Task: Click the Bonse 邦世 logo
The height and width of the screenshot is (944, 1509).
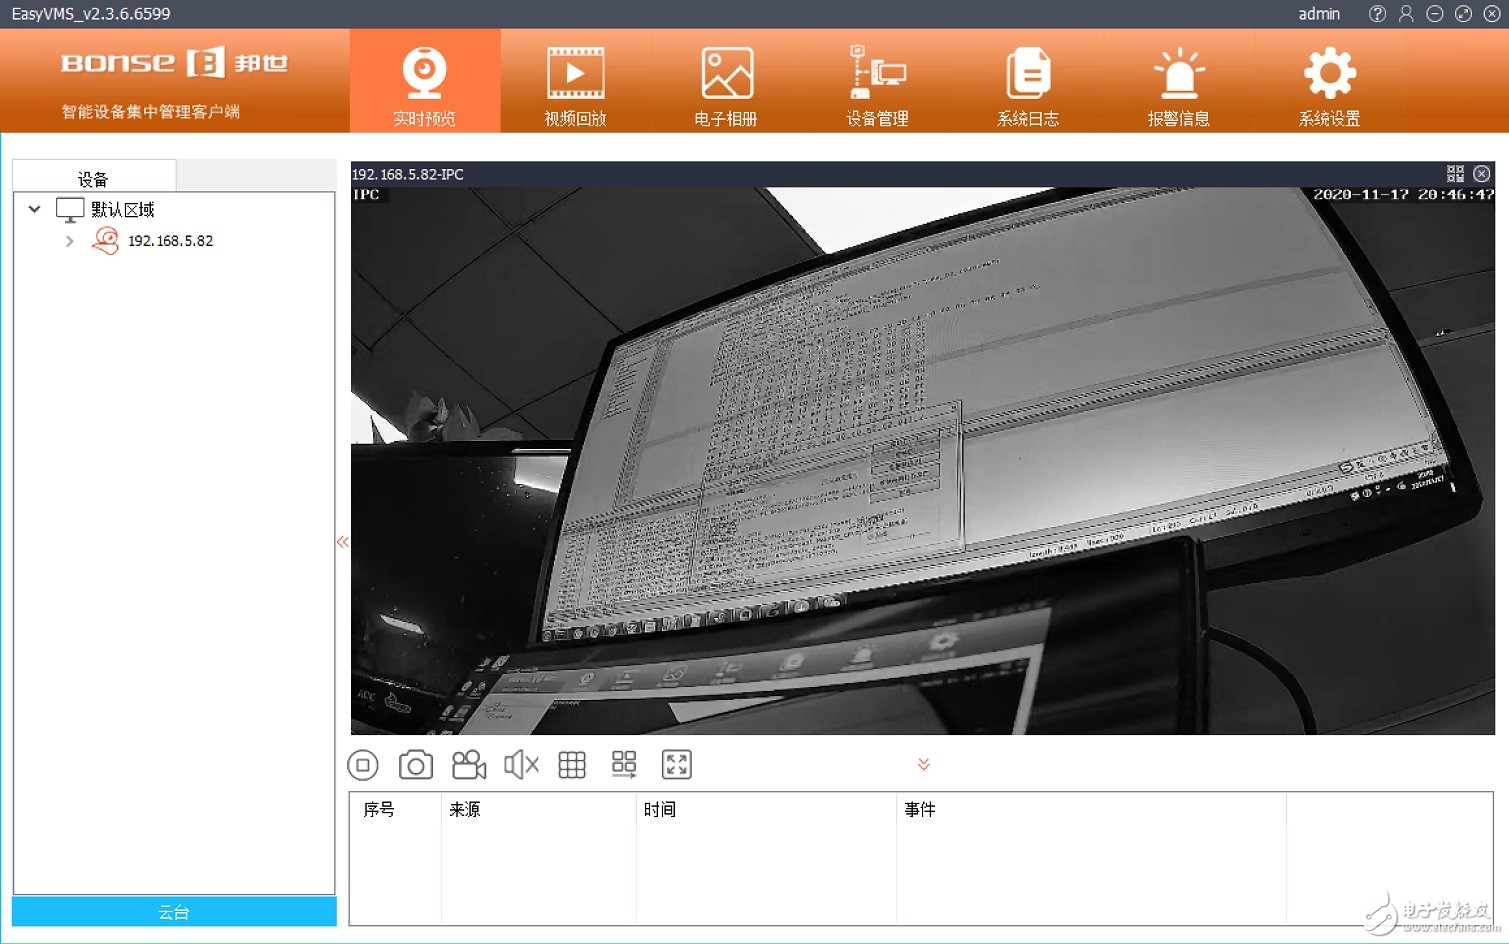Action: click(174, 62)
